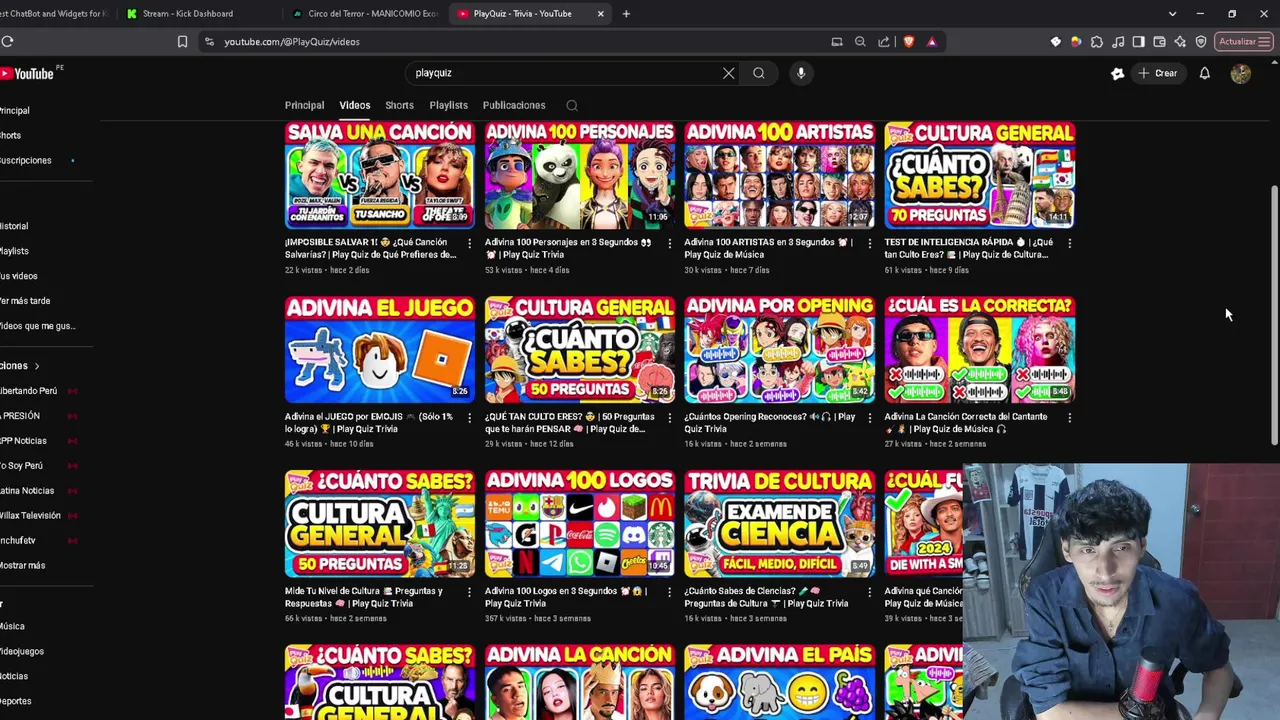The height and width of the screenshot is (720, 1280).
Task: Click the Brave Shields lion icon
Action: 908,41
